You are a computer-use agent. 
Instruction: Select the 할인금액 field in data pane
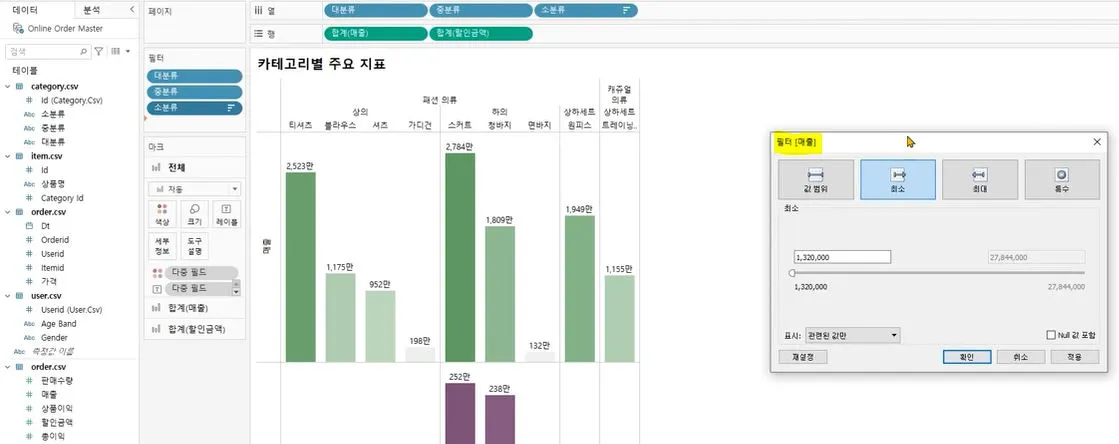56,422
